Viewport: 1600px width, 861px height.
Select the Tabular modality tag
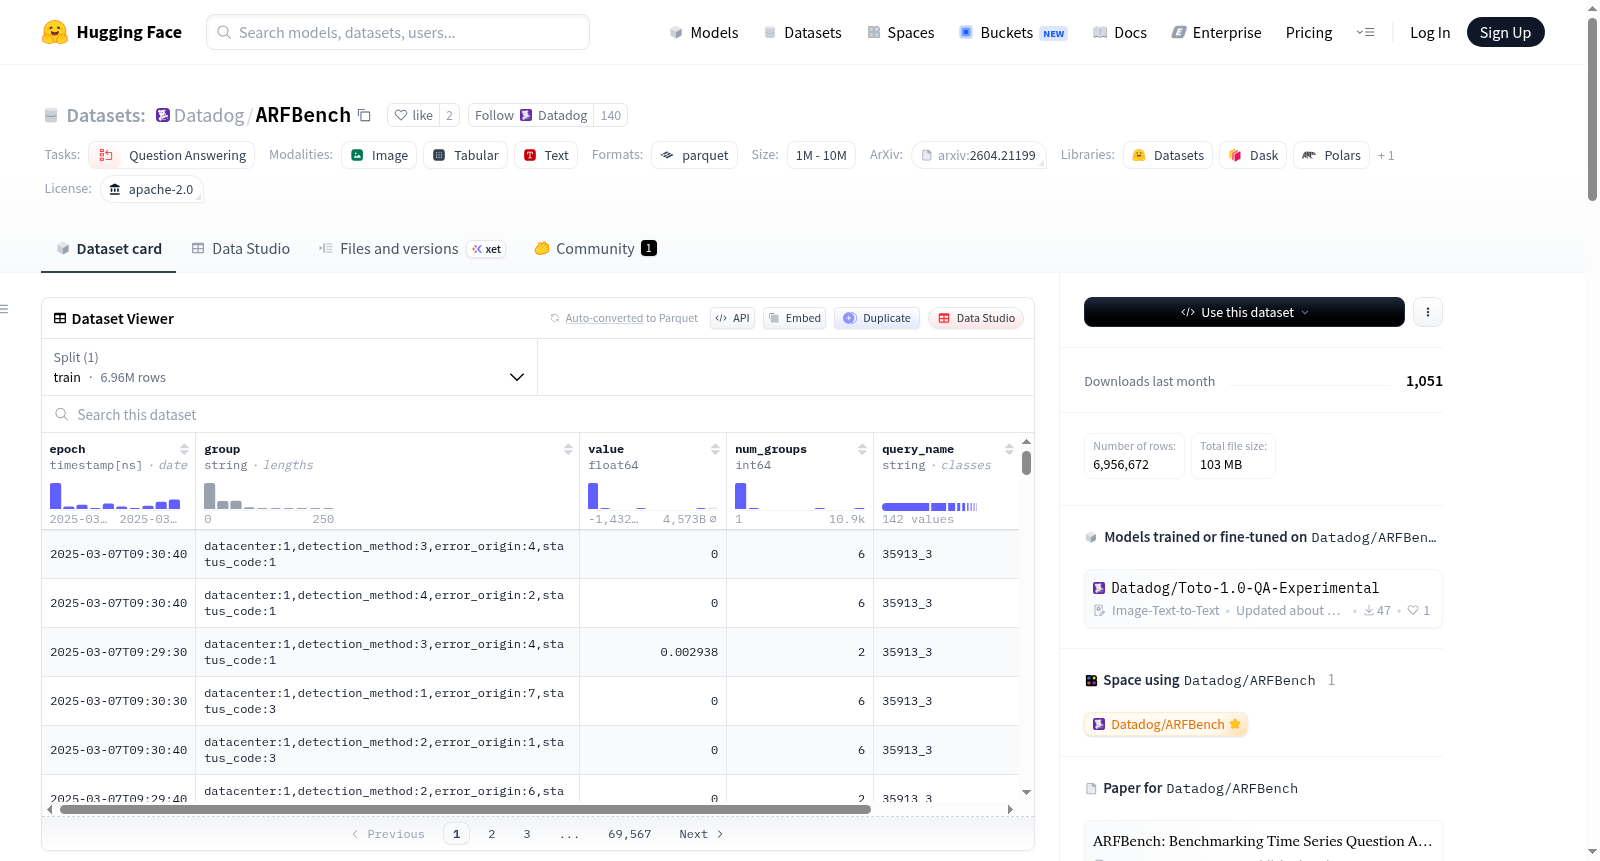coord(465,155)
